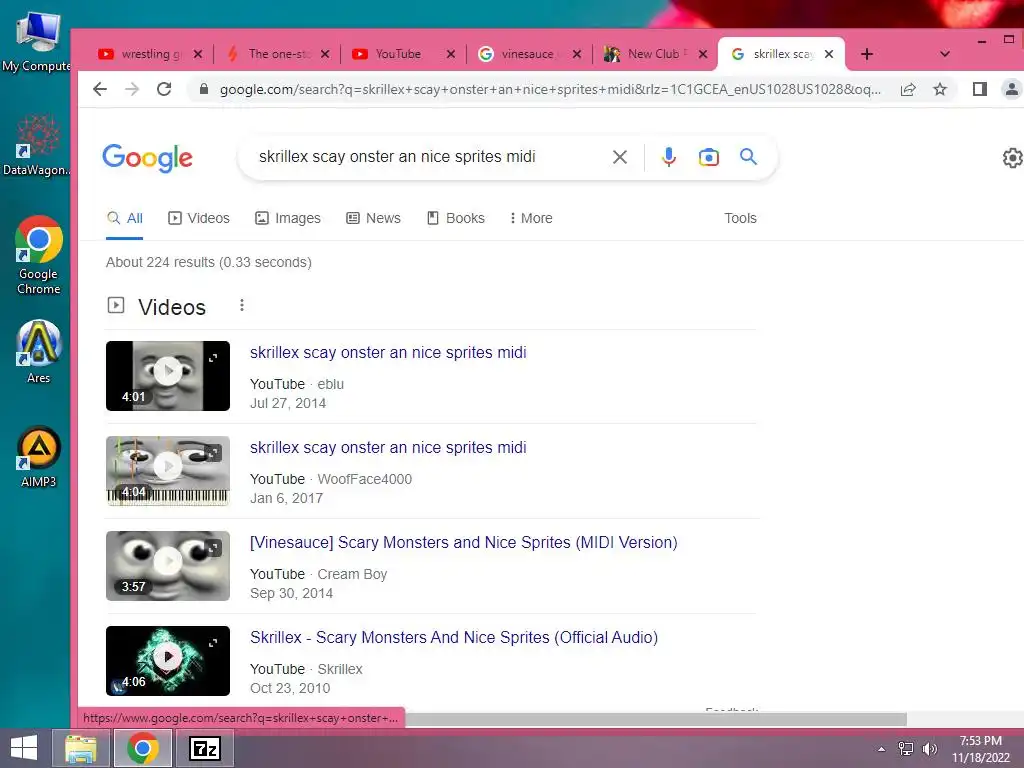This screenshot has height=768, width=1024.
Task: Play the 4:06 Skrillex video thumbnail
Action: click(168, 660)
